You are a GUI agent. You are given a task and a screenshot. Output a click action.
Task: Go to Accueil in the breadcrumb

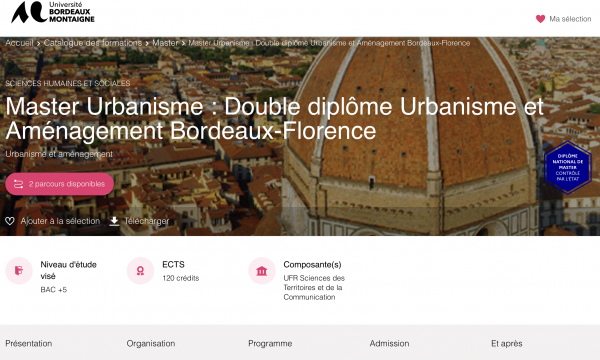[19, 43]
